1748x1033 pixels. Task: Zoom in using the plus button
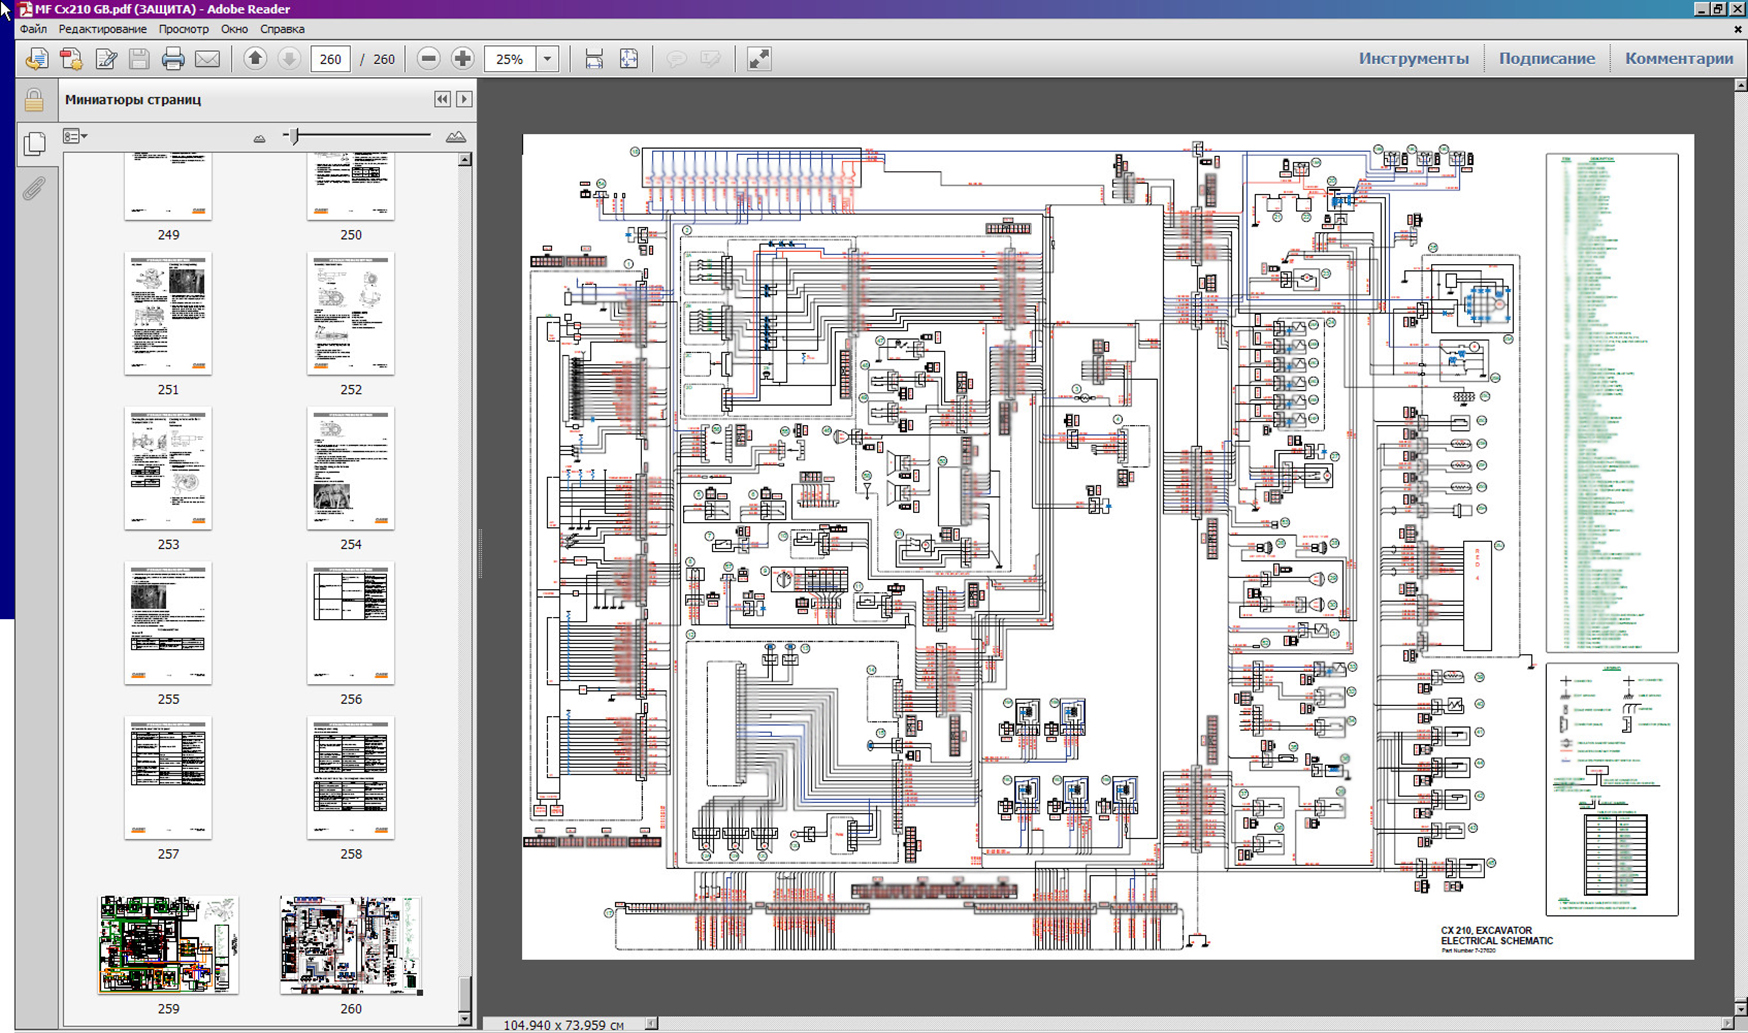point(462,59)
